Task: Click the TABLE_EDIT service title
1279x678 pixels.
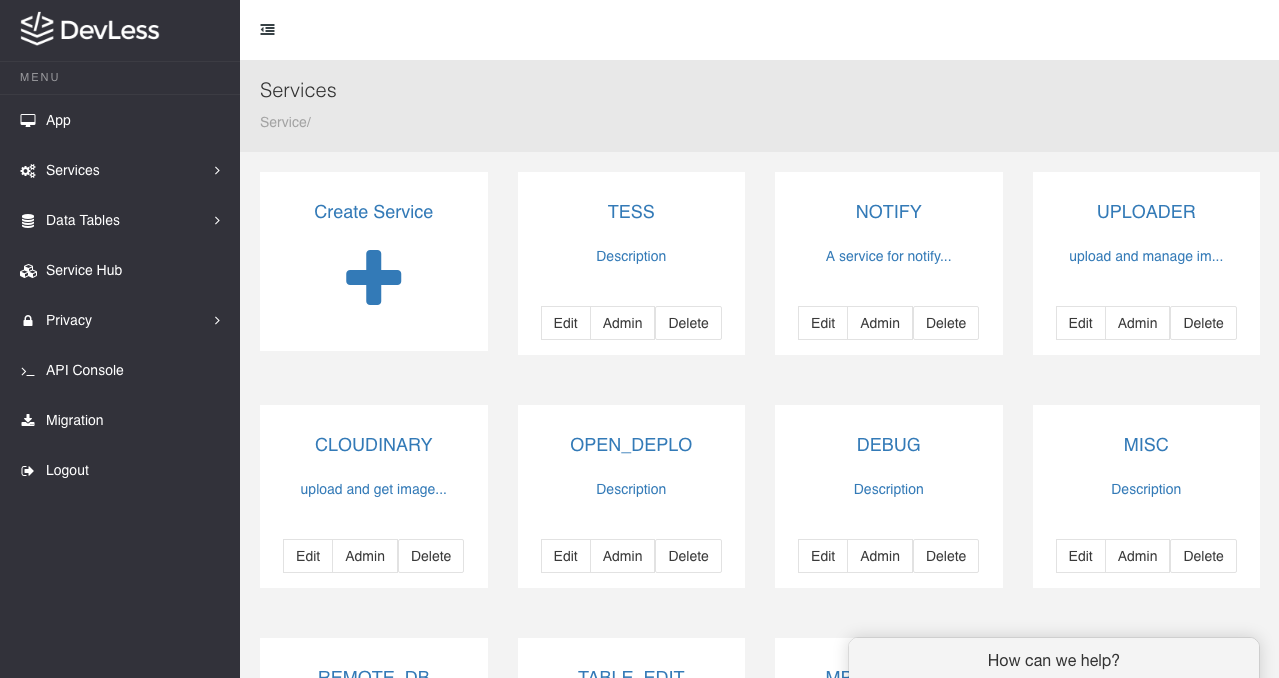Action: pos(631,674)
